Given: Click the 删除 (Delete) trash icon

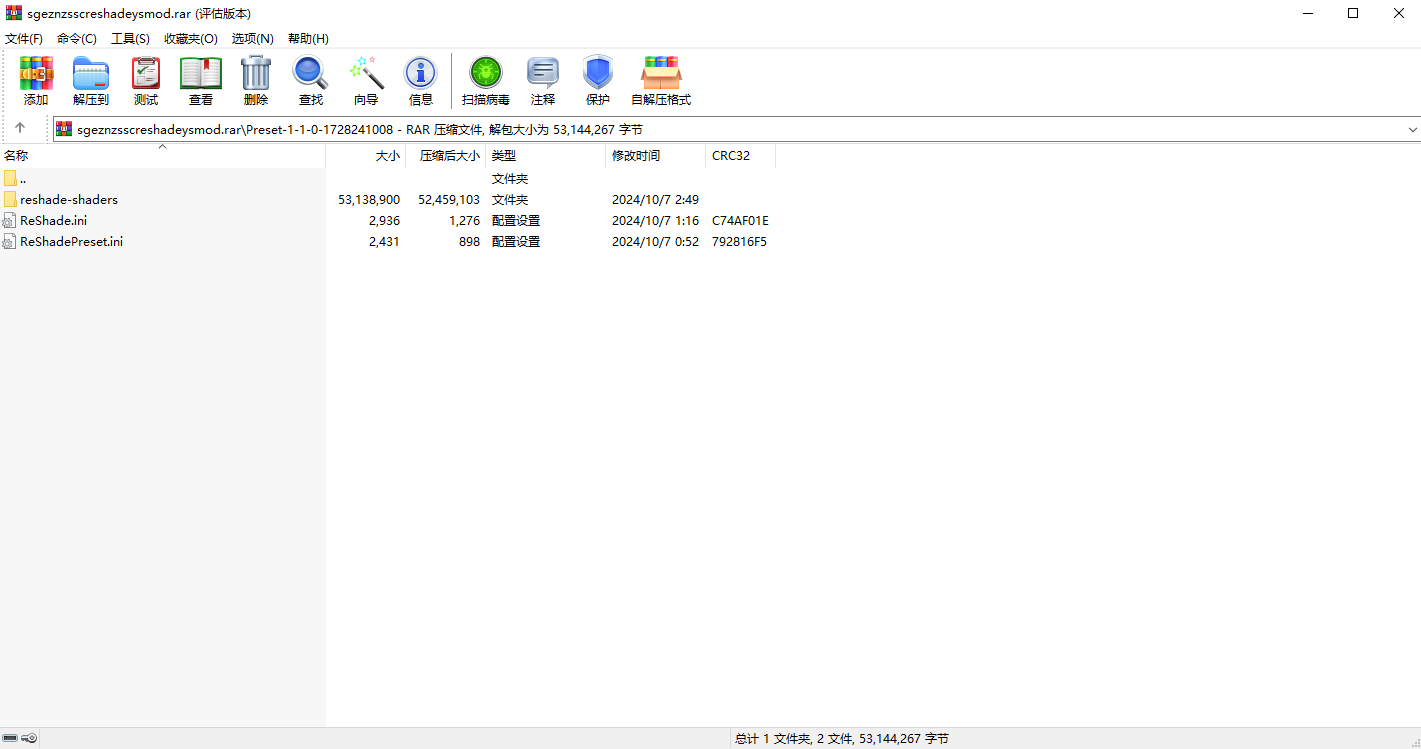Looking at the screenshot, I should click(x=256, y=74).
